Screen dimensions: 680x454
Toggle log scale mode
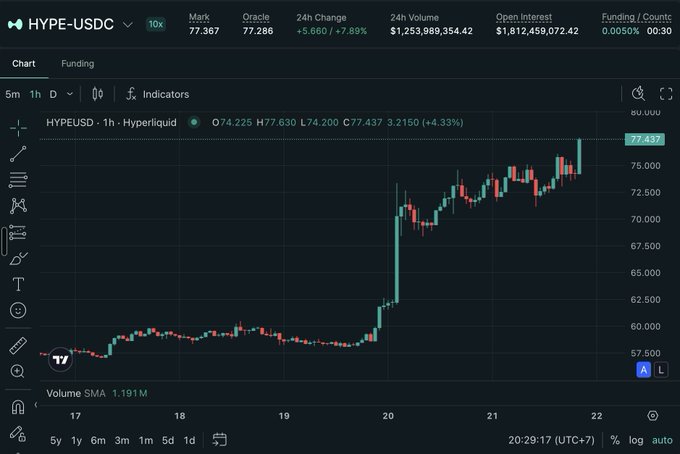click(x=636, y=440)
